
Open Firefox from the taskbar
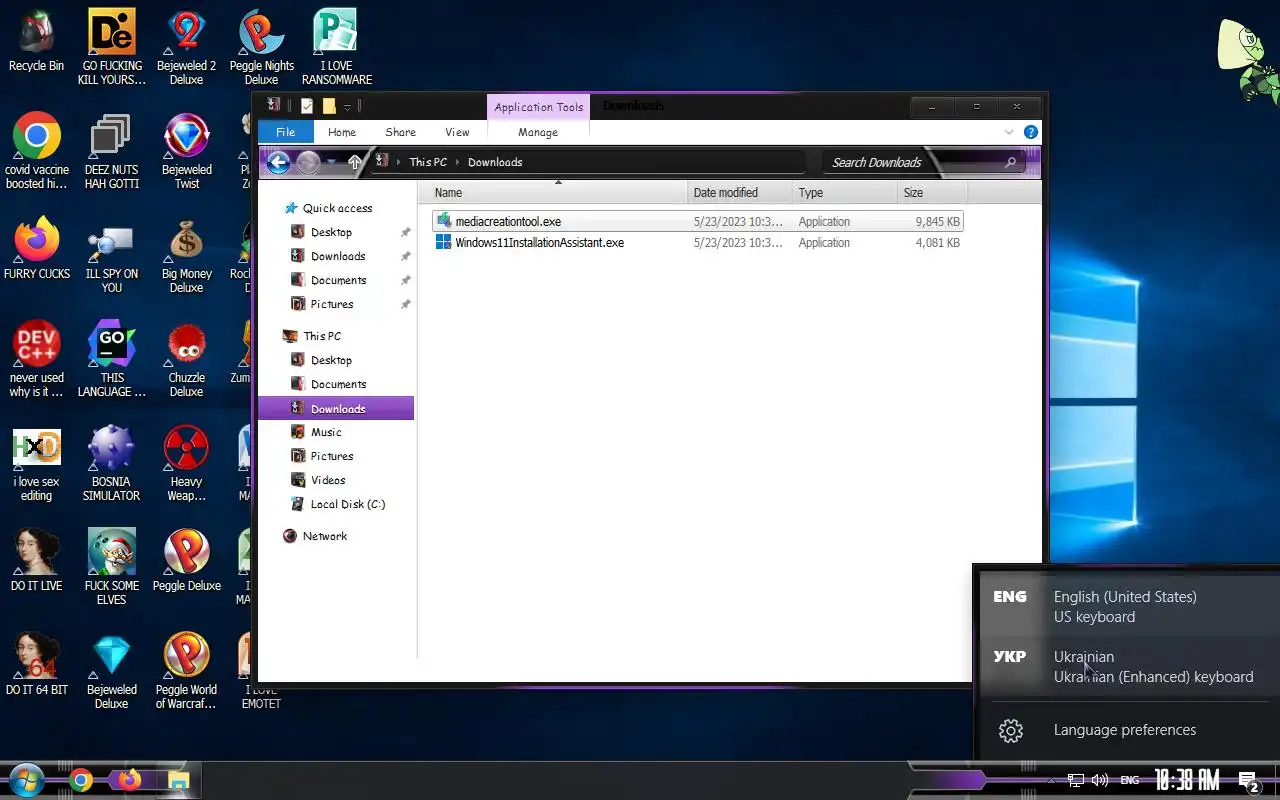point(130,780)
